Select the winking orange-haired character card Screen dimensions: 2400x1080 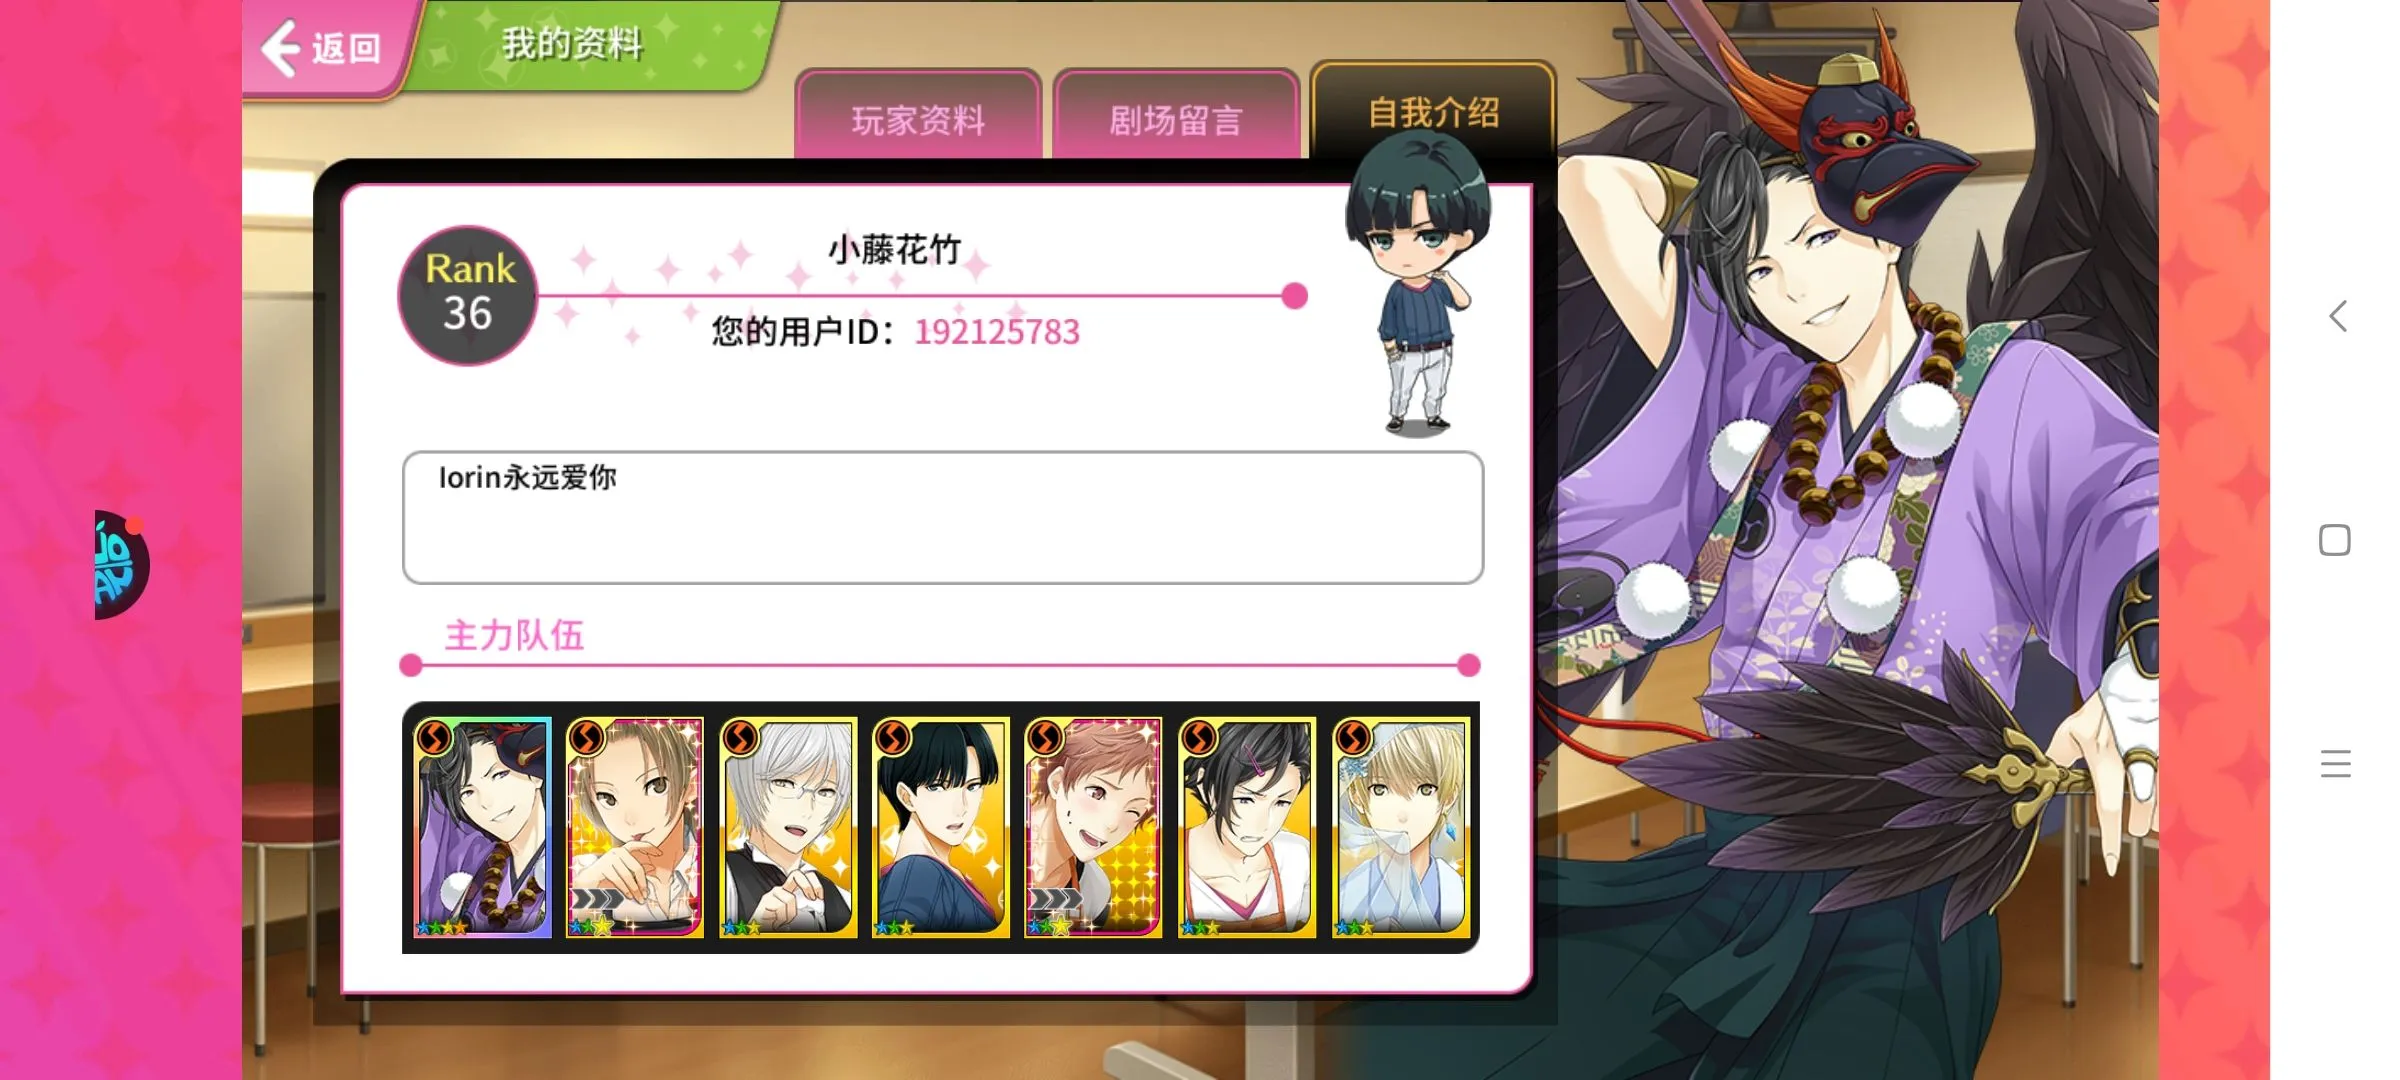(1093, 827)
